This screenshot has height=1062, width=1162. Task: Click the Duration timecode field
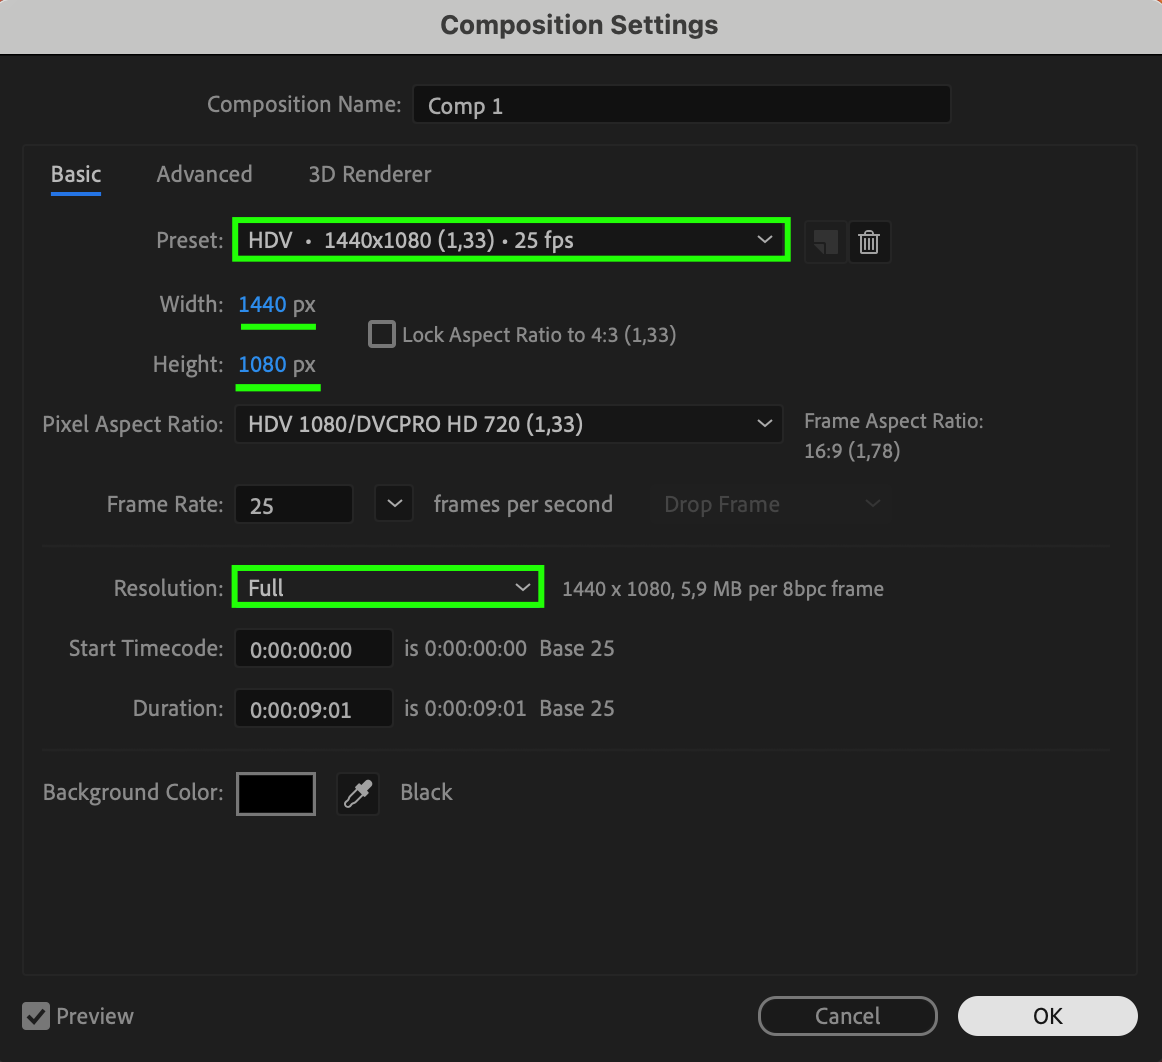tap(314, 710)
